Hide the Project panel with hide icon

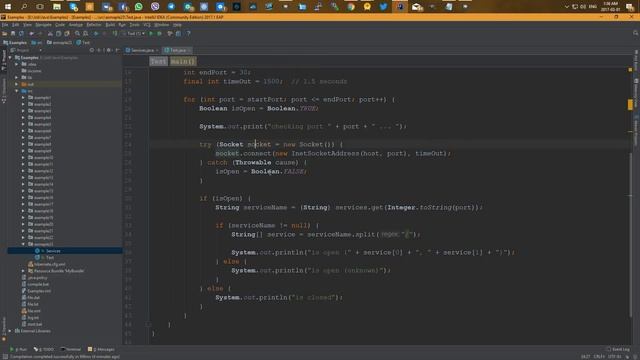tap(117, 50)
